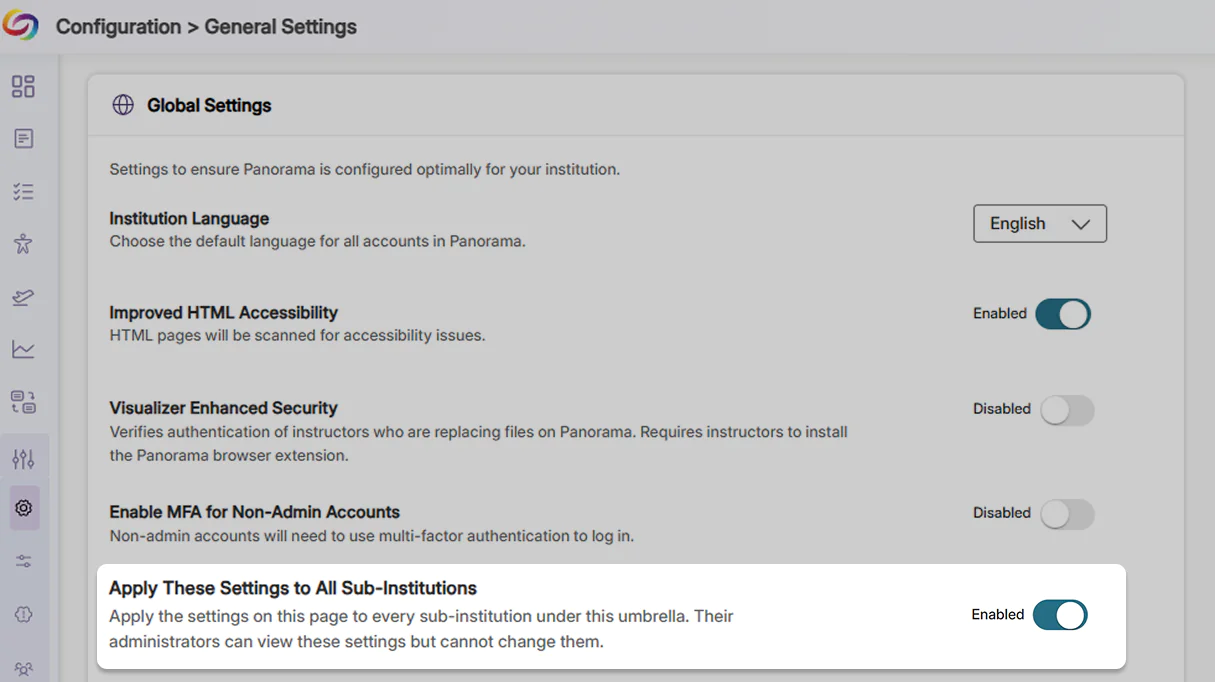Click the globe icon beside Global Settings

[123, 105]
